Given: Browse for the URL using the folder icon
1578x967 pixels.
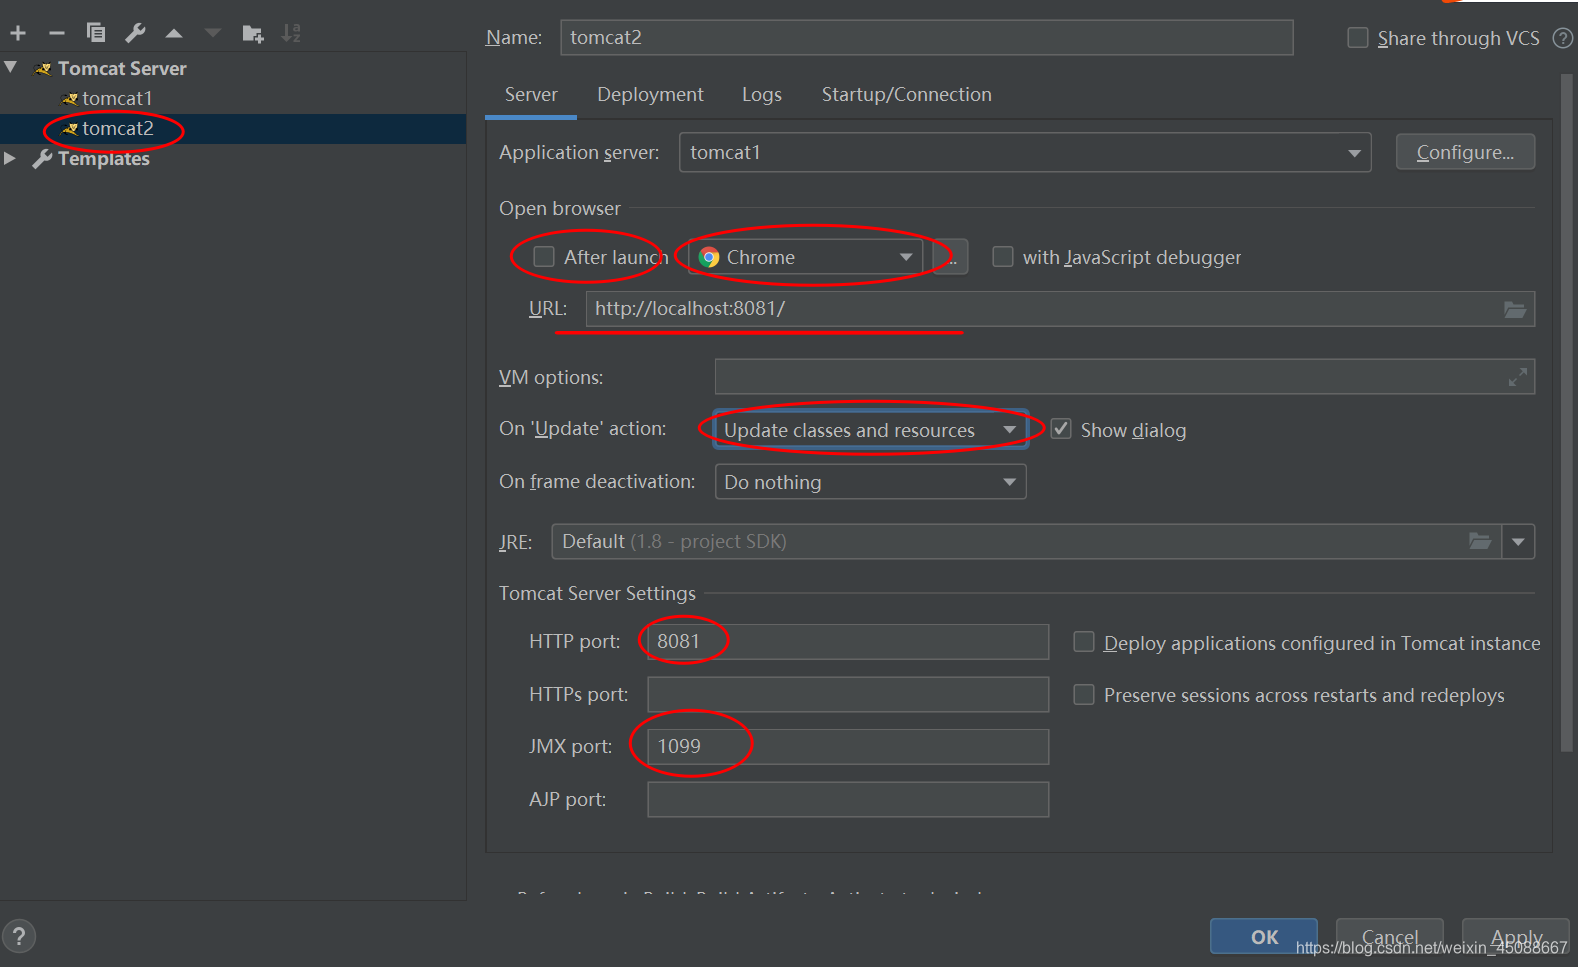Looking at the screenshot, I should pos(1515,309).
